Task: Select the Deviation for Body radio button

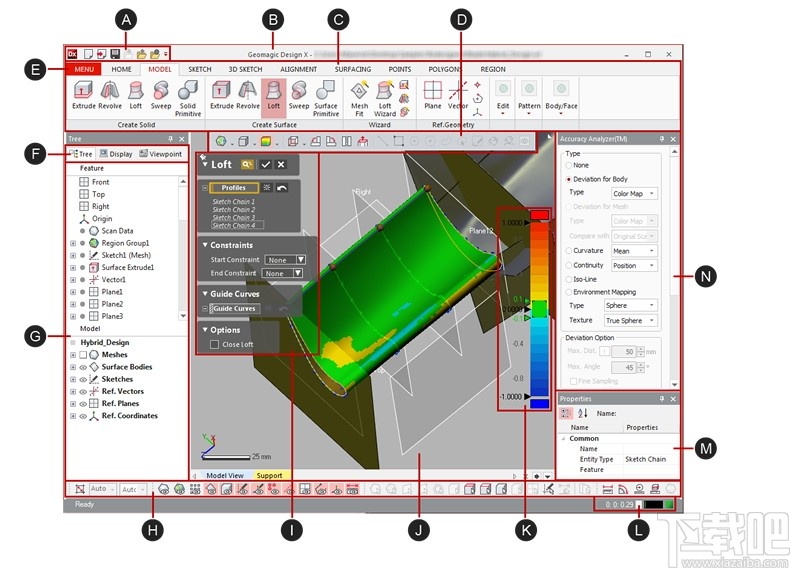Action: [x=569, y=179]
